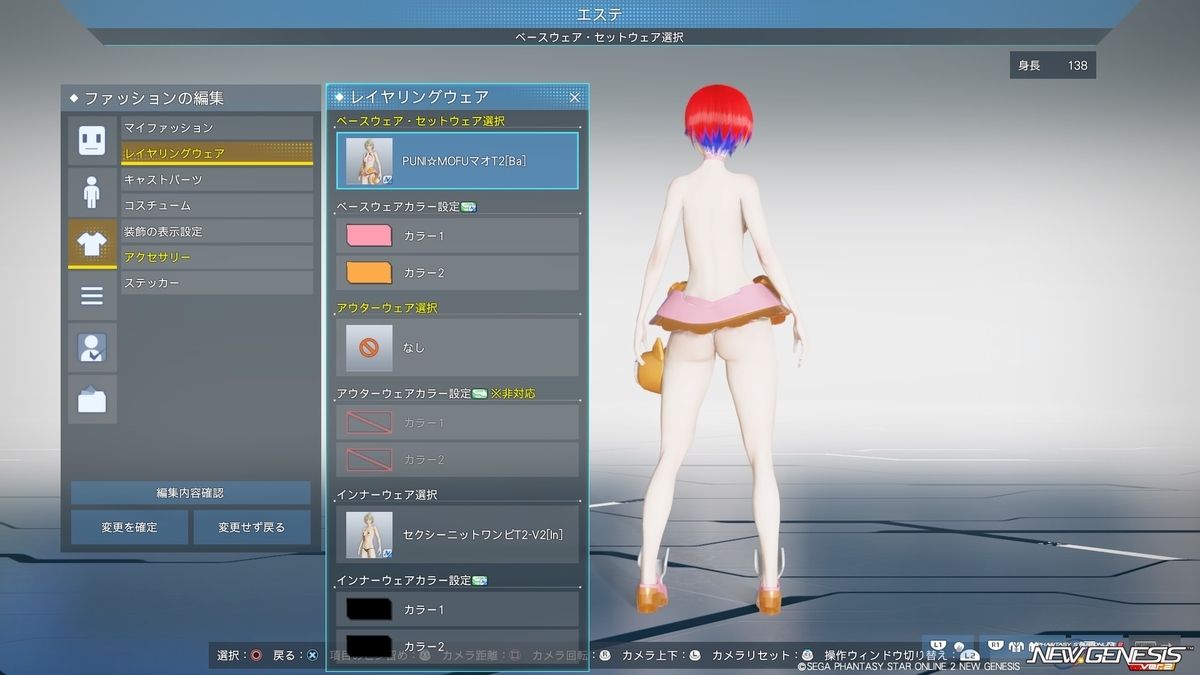
Task: Open the saved data folder icon
Action: coord(92,400)
